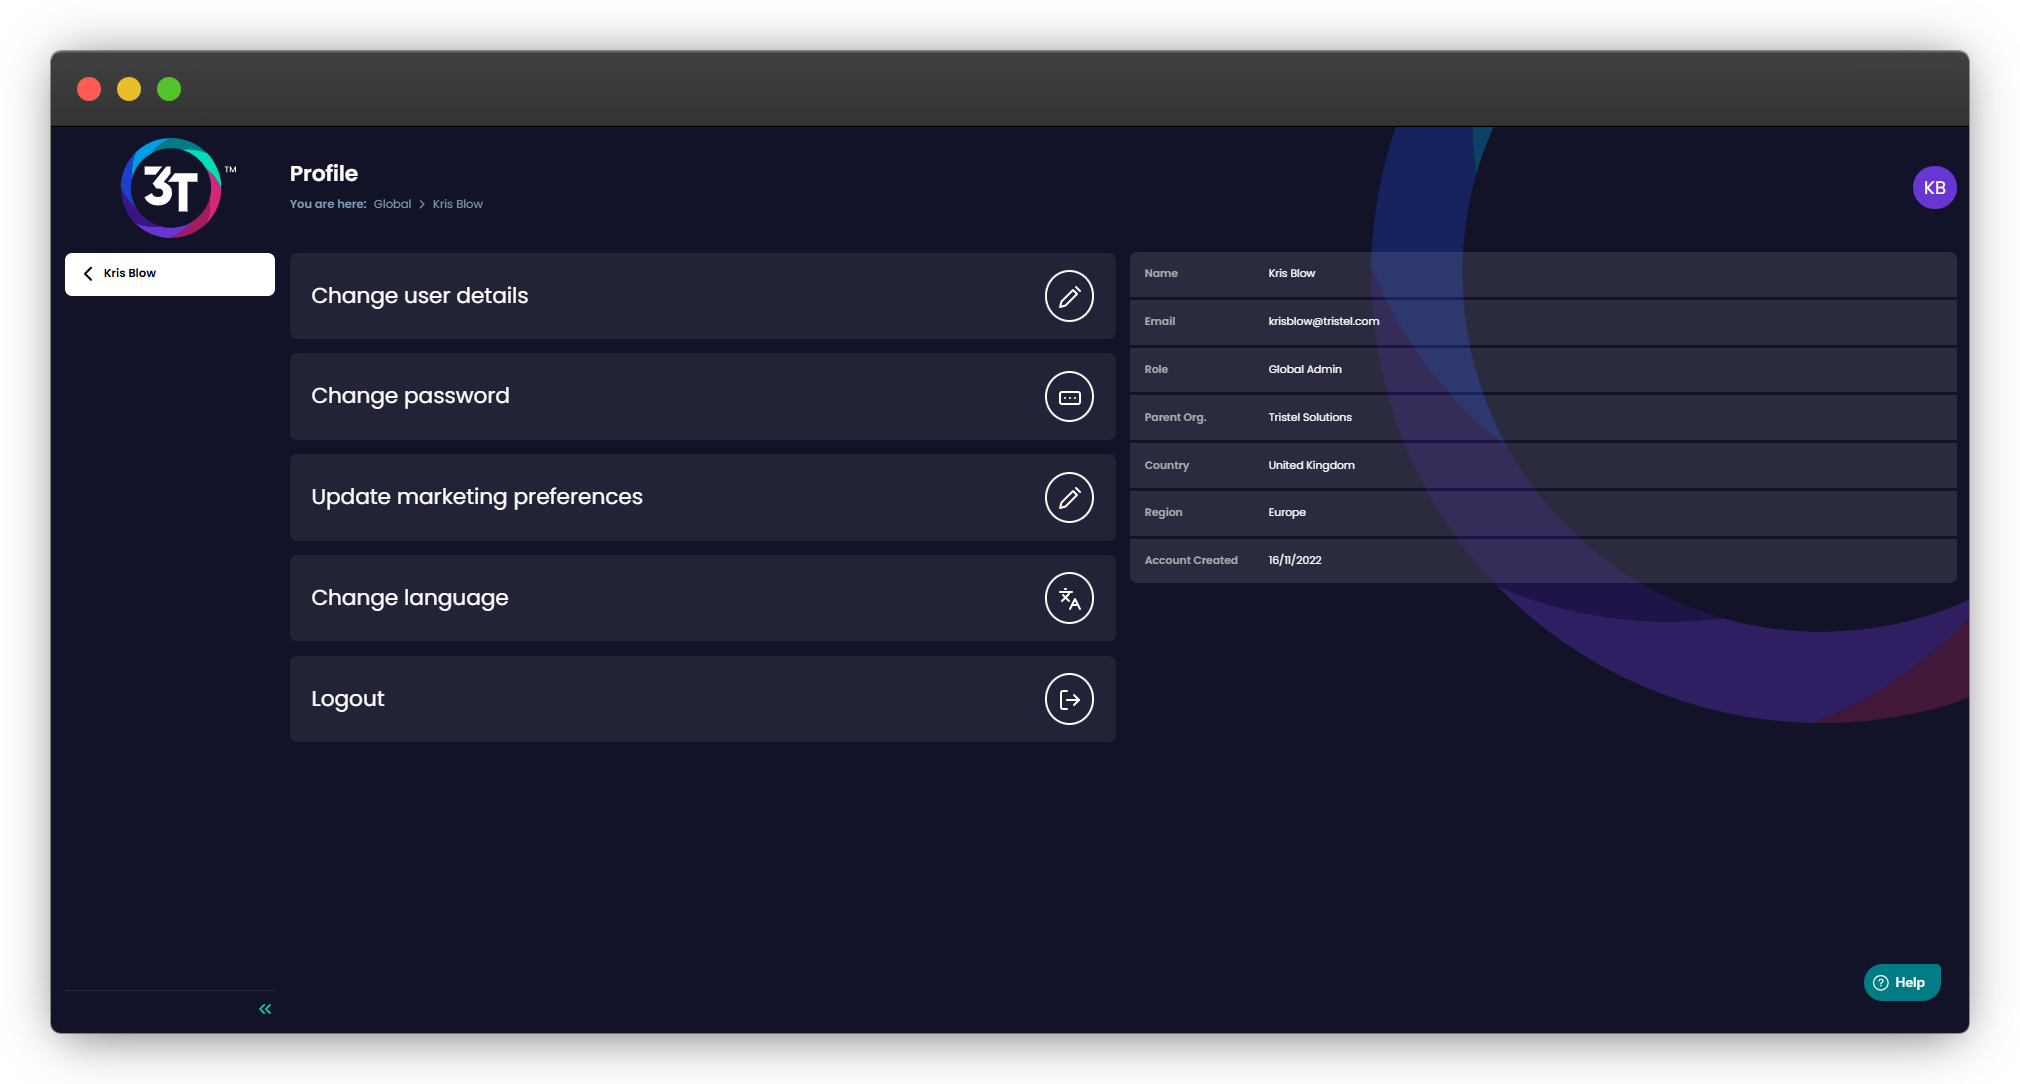
Task: Click the password field icon button
Action: (x=1069, y=397)
